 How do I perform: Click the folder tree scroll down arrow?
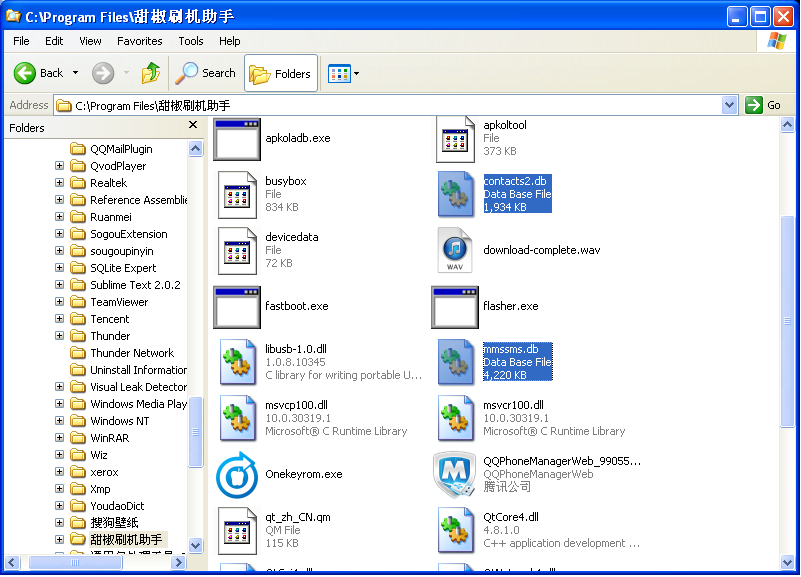195,545
